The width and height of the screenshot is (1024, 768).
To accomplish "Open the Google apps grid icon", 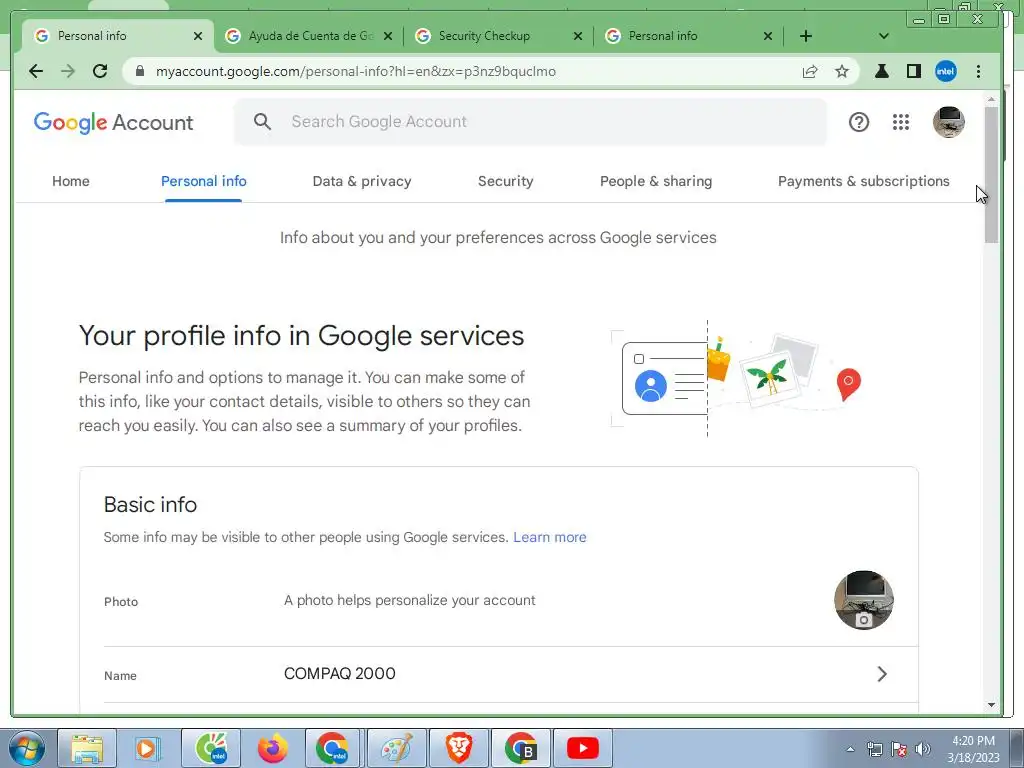I will point(901,122).
